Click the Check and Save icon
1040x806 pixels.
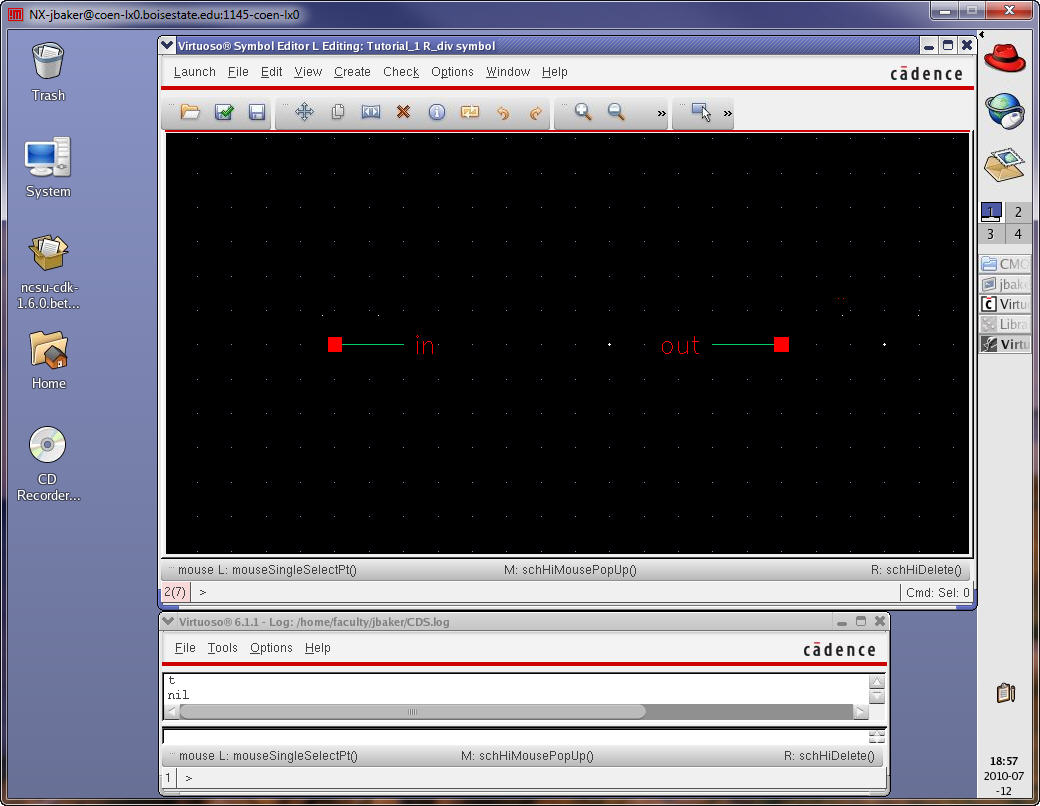pyautogui.click(x=224, y=113)
